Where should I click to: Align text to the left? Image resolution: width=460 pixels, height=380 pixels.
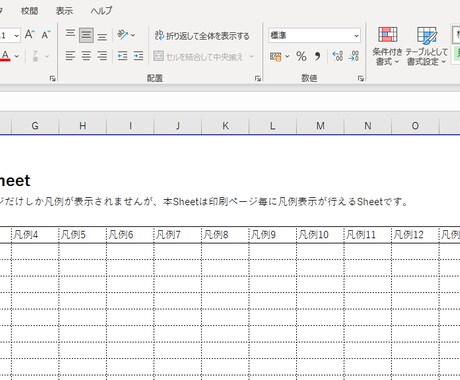pyautogui.click(x=70, y=56)
